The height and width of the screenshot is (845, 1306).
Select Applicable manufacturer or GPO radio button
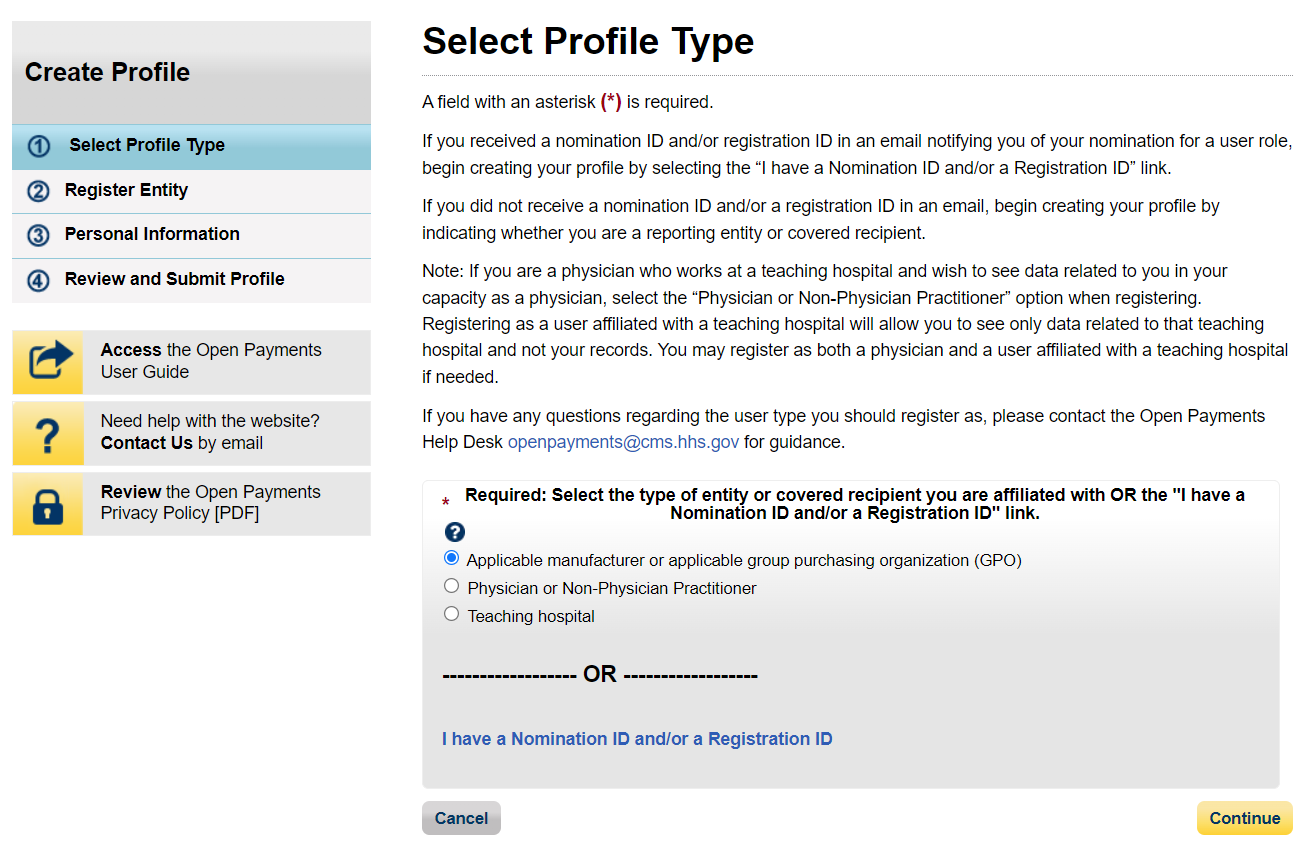[452, 558]
